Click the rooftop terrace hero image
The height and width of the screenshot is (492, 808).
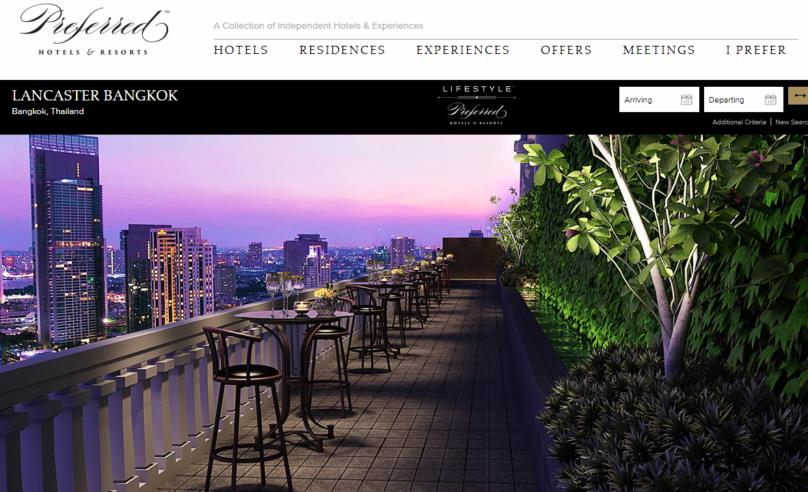(x=404, y=313)
